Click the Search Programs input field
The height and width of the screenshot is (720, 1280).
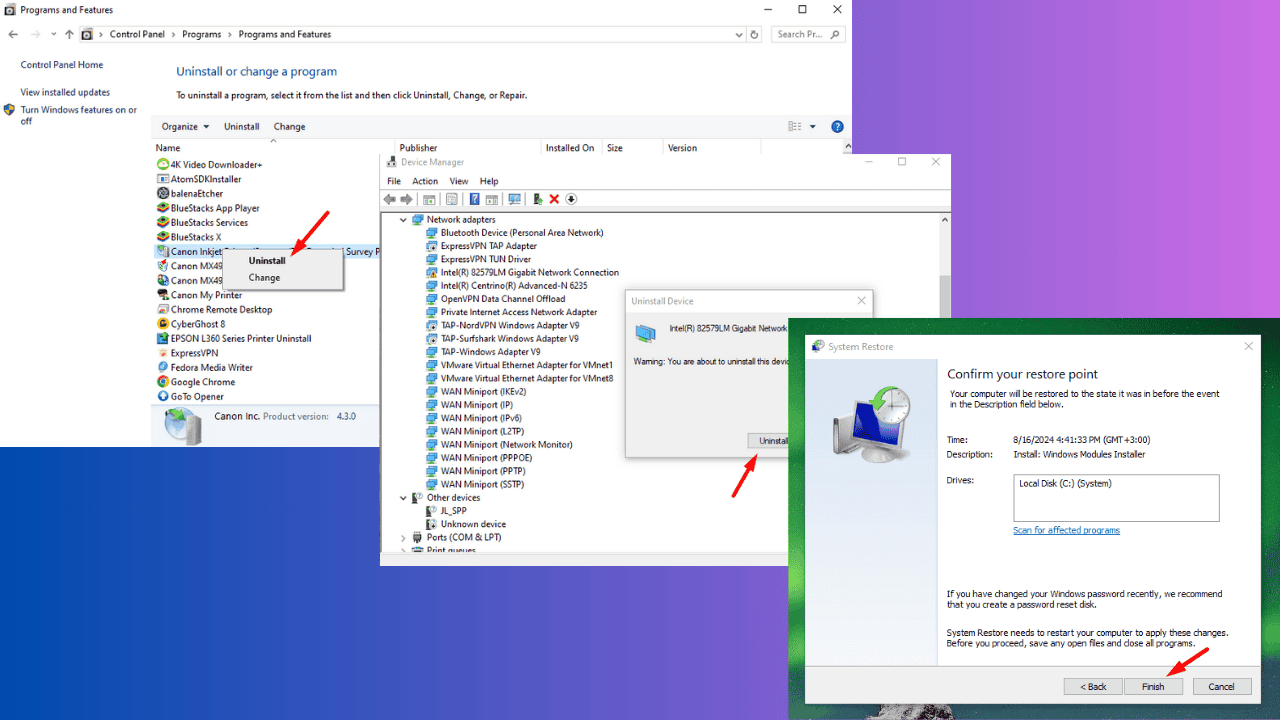808,34
